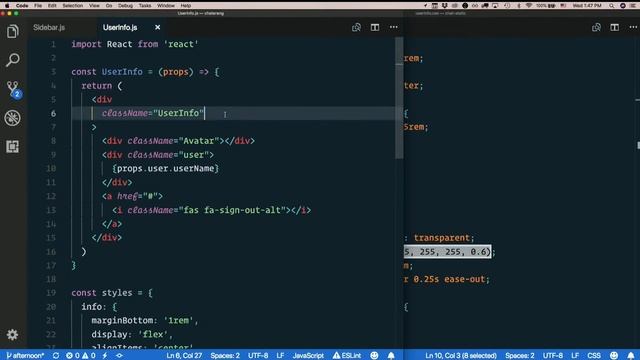Switch to the Sidebar.js tab
Screen dimensions: 640x360
click(49, 27)
